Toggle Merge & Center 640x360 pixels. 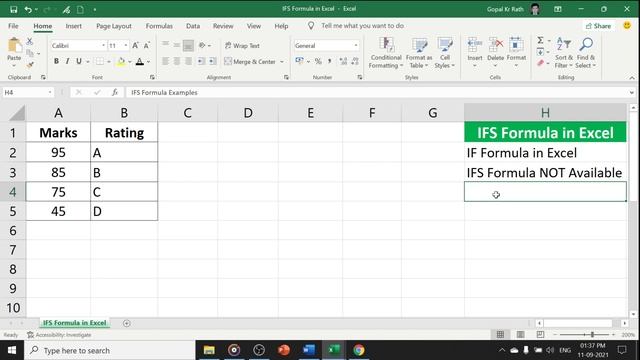coord(250,62)
